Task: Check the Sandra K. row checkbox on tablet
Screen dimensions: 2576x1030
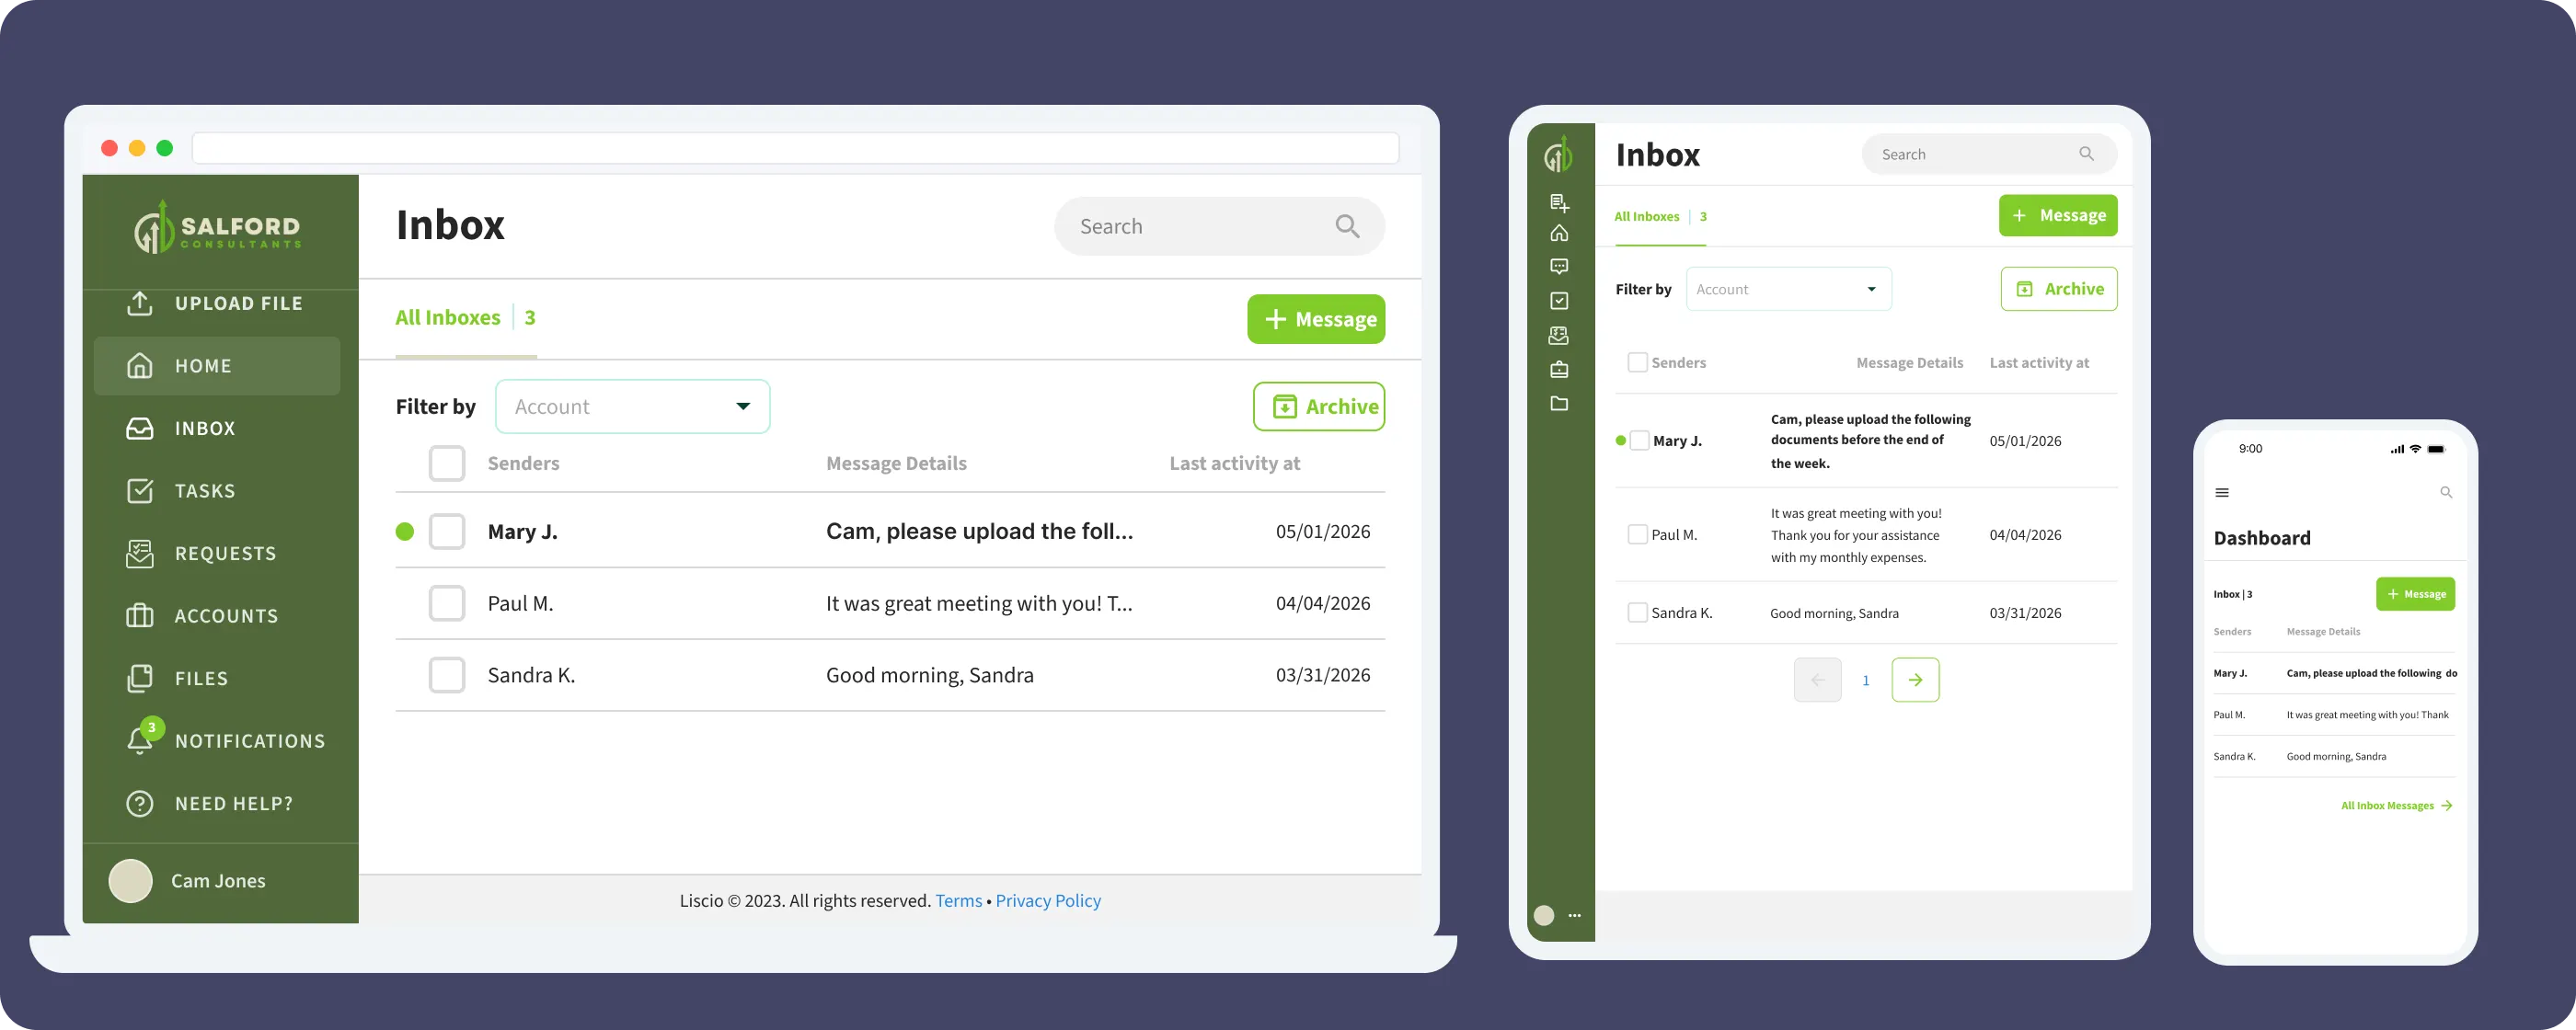Action: pos(1637,612)
